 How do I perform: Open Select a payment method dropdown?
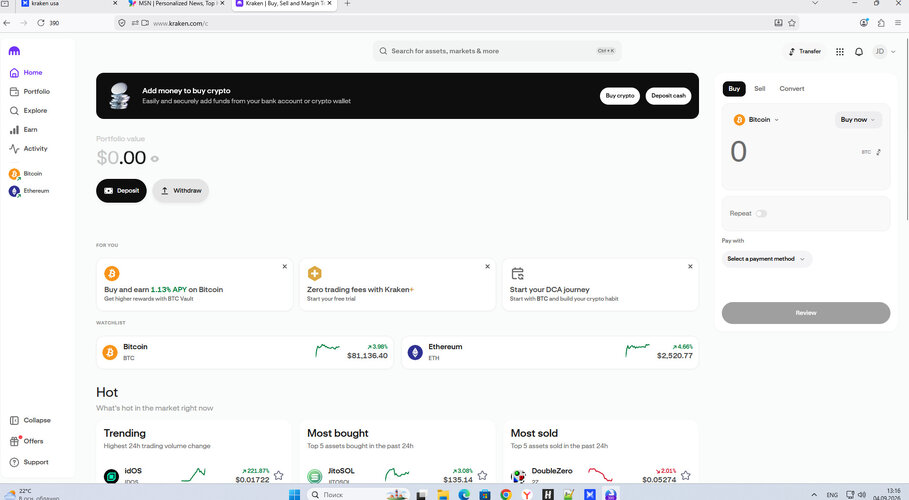pyautogui.click(x=766, y=259)
